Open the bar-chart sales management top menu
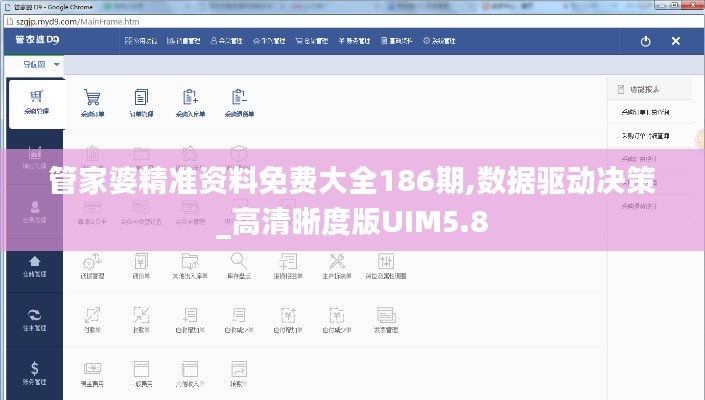Screen dimensions: 705x400 pos(183,41)
